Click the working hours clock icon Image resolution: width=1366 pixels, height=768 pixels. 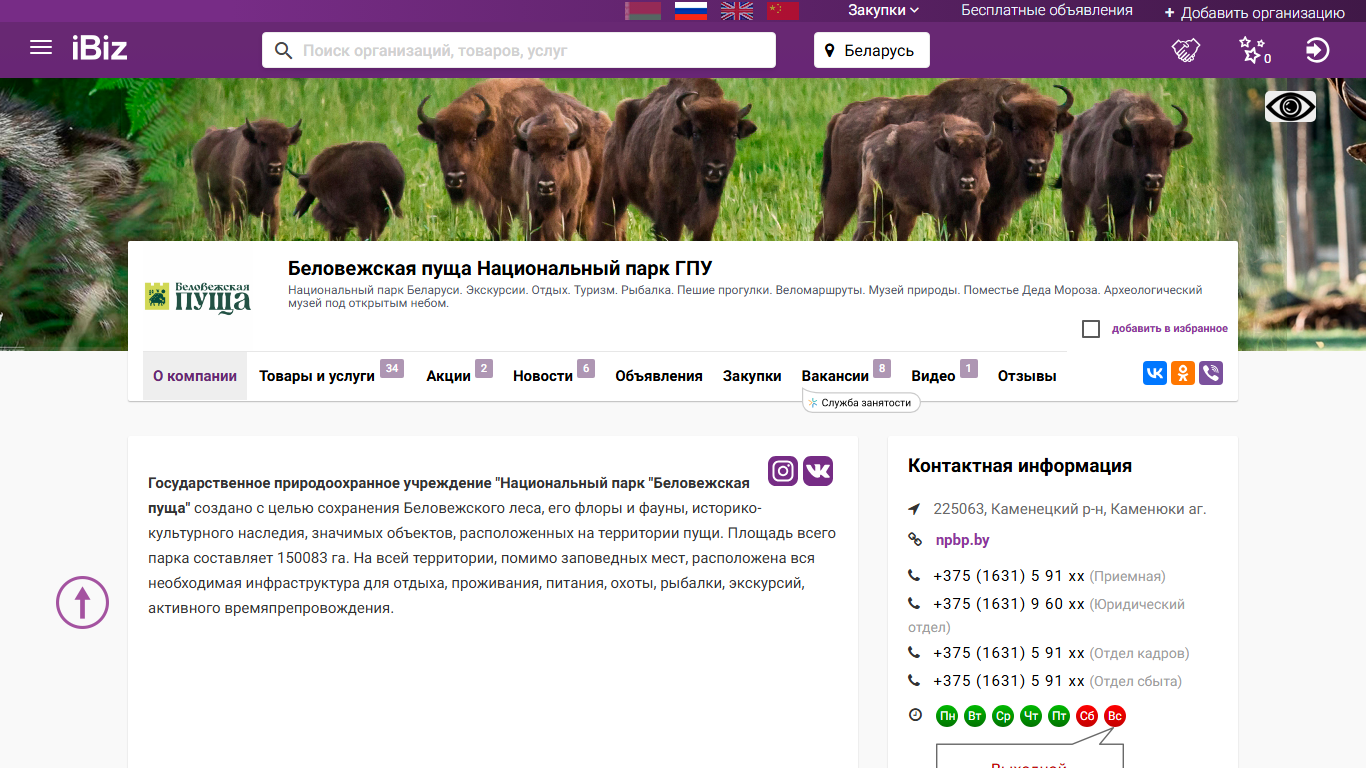[915, 715]
